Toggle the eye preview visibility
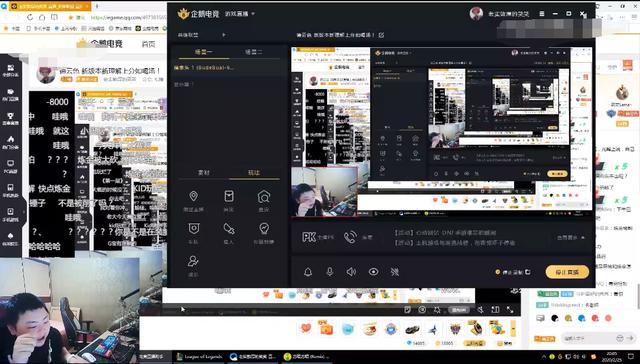 click(x=373, y=272)
